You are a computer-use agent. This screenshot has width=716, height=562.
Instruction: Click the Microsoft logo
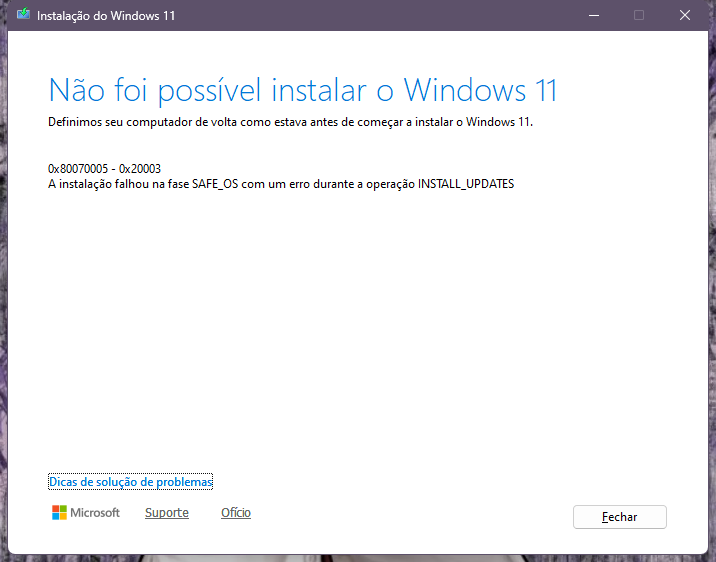coord(86,513)
